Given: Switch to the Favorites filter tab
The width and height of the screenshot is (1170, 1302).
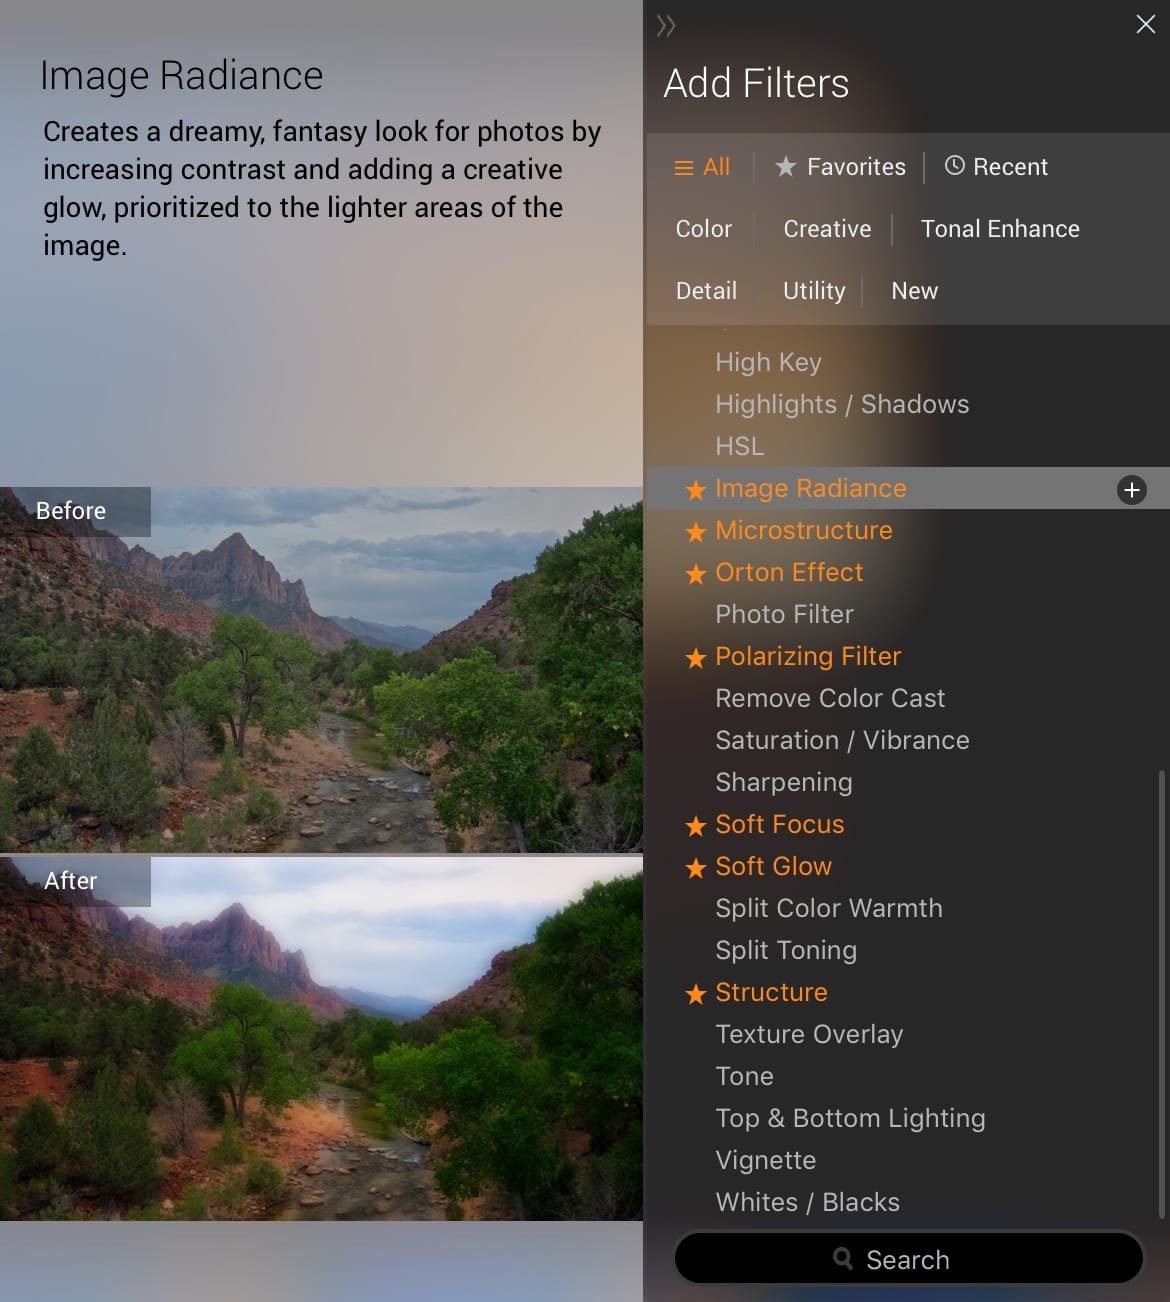Looking at the screenshot, I should point(841,167).
